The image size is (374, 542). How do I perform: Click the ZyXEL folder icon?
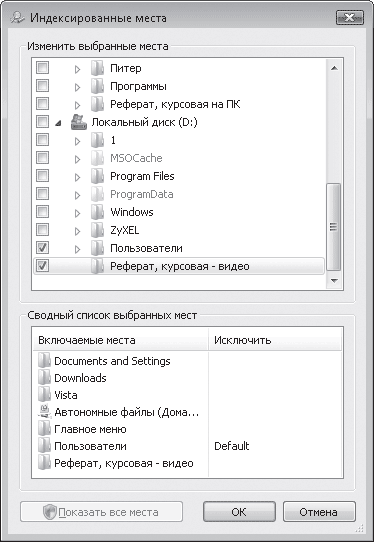97,230
